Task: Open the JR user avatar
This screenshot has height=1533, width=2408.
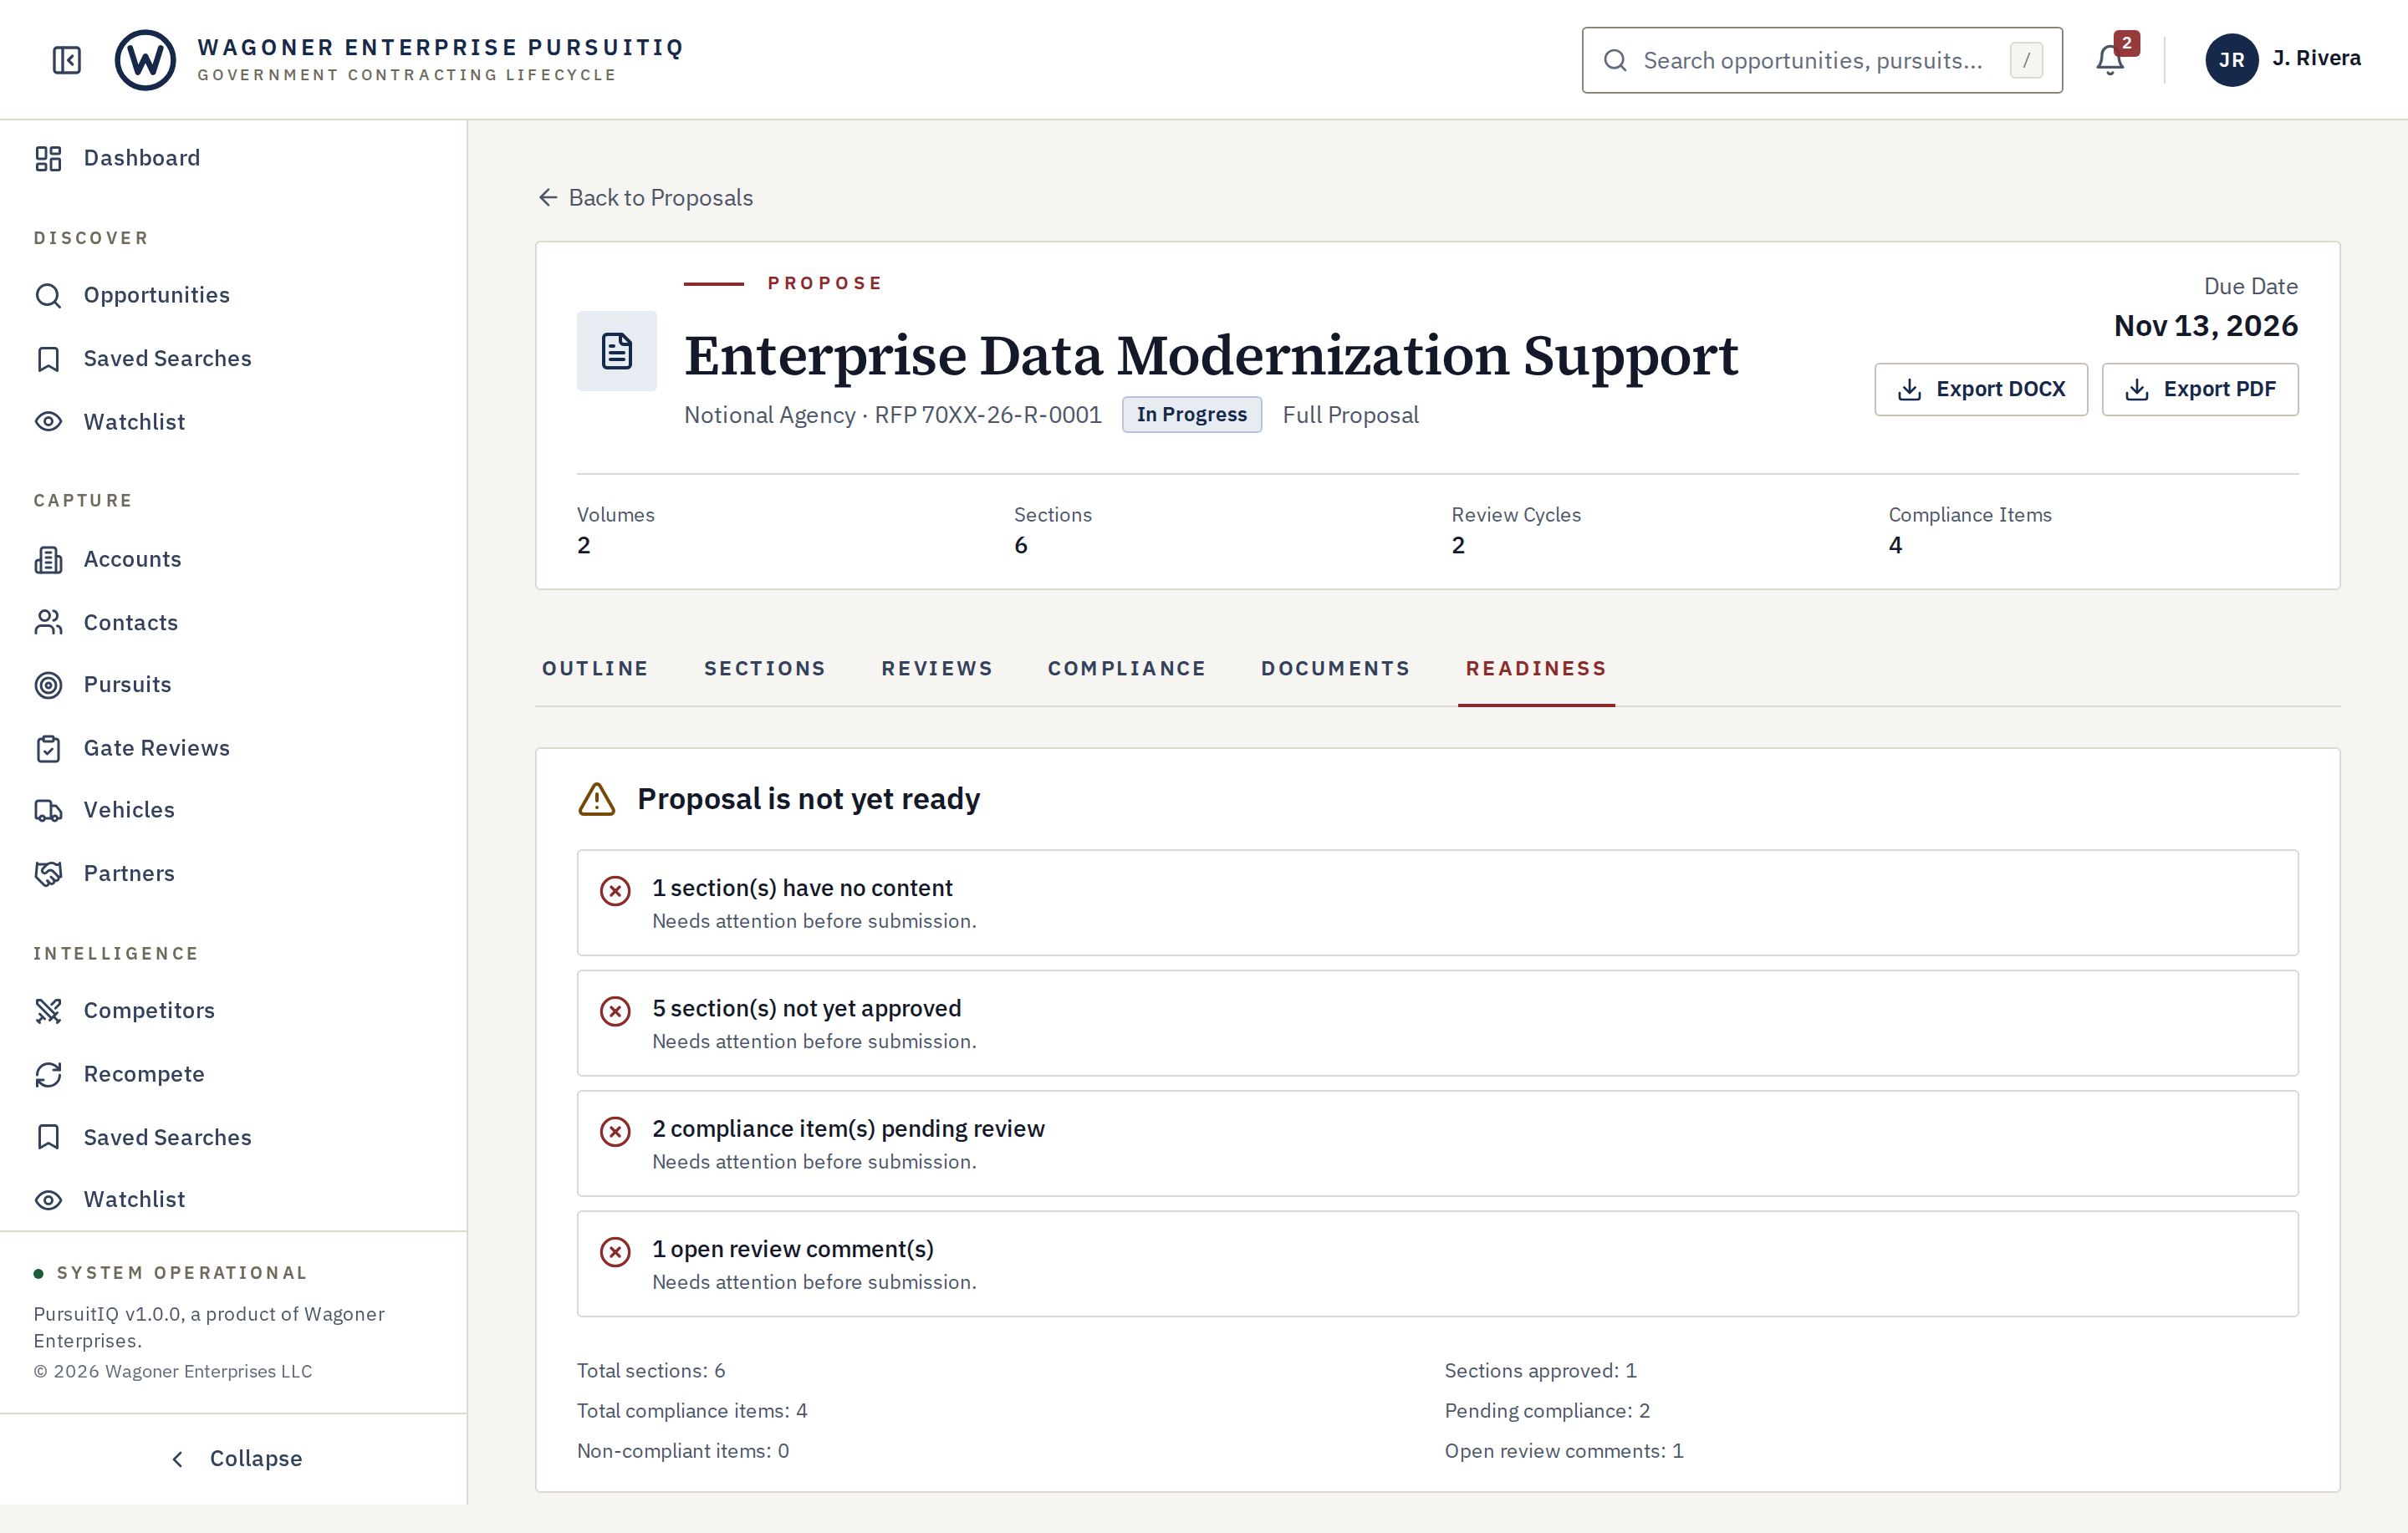Action: tap(2231, 60)
